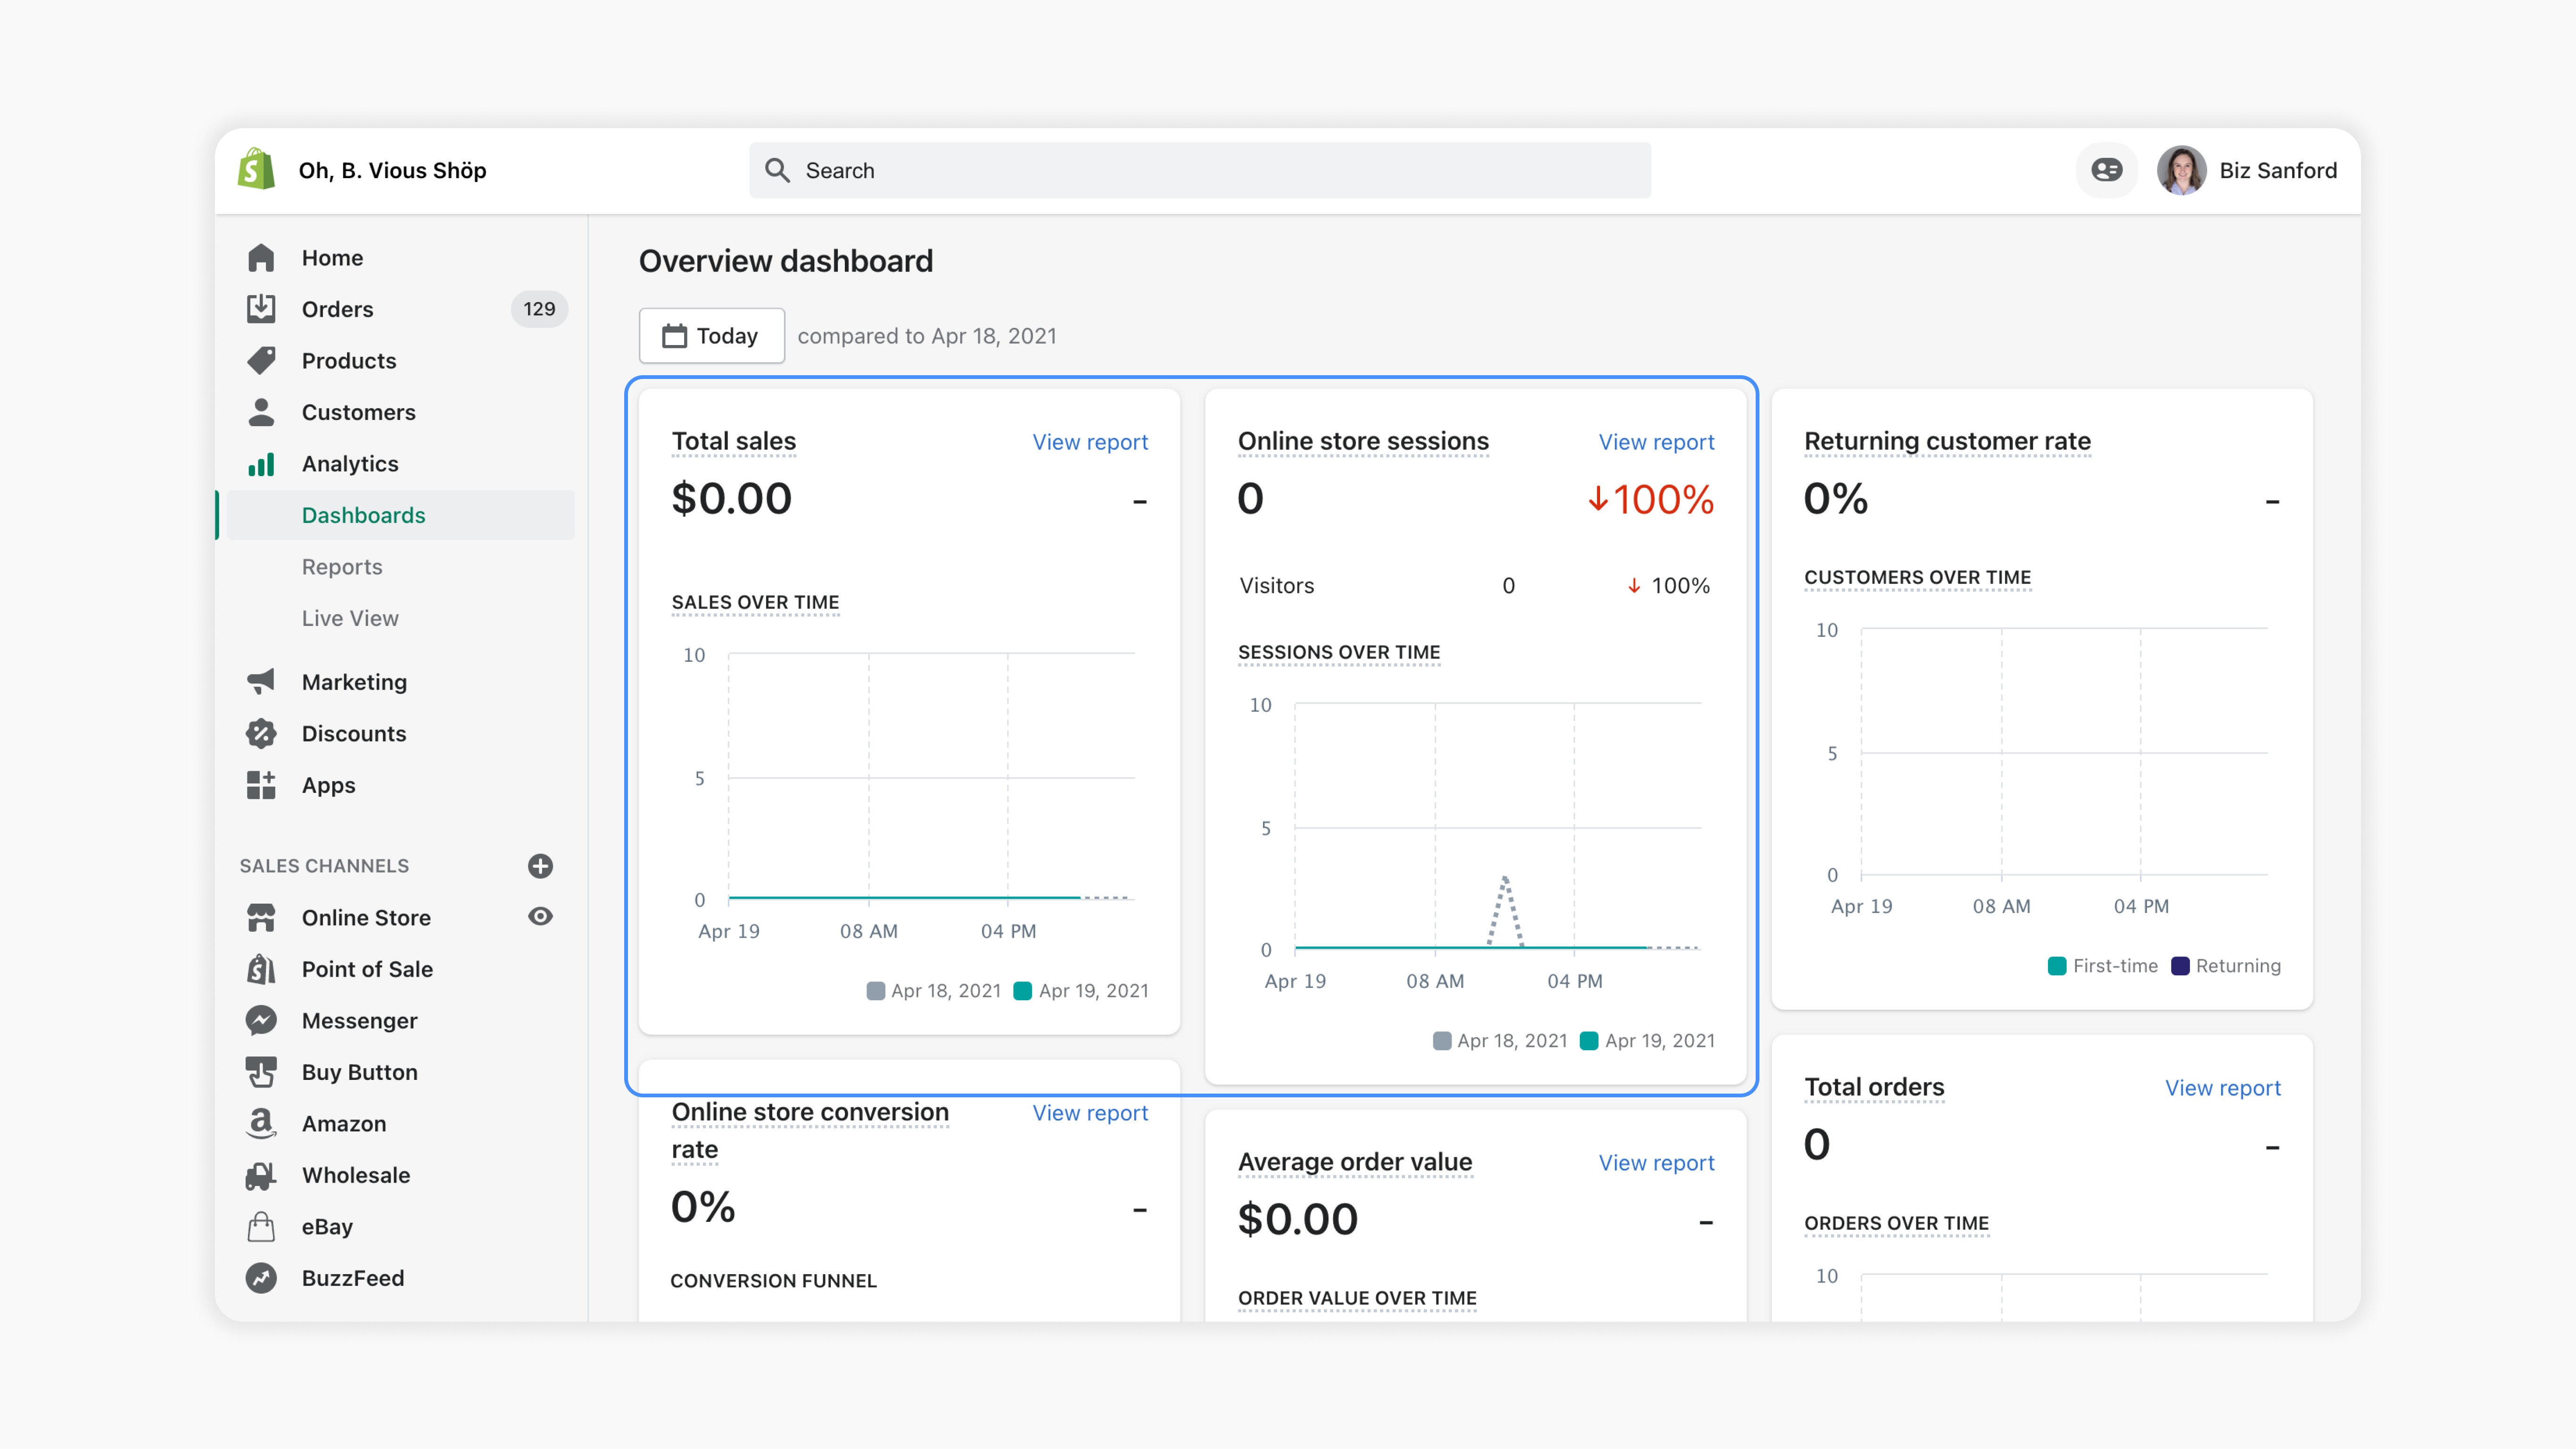The image size is (2576, 1449).
Task: Click the Shopify logo icon
Action: coord(257,170)
